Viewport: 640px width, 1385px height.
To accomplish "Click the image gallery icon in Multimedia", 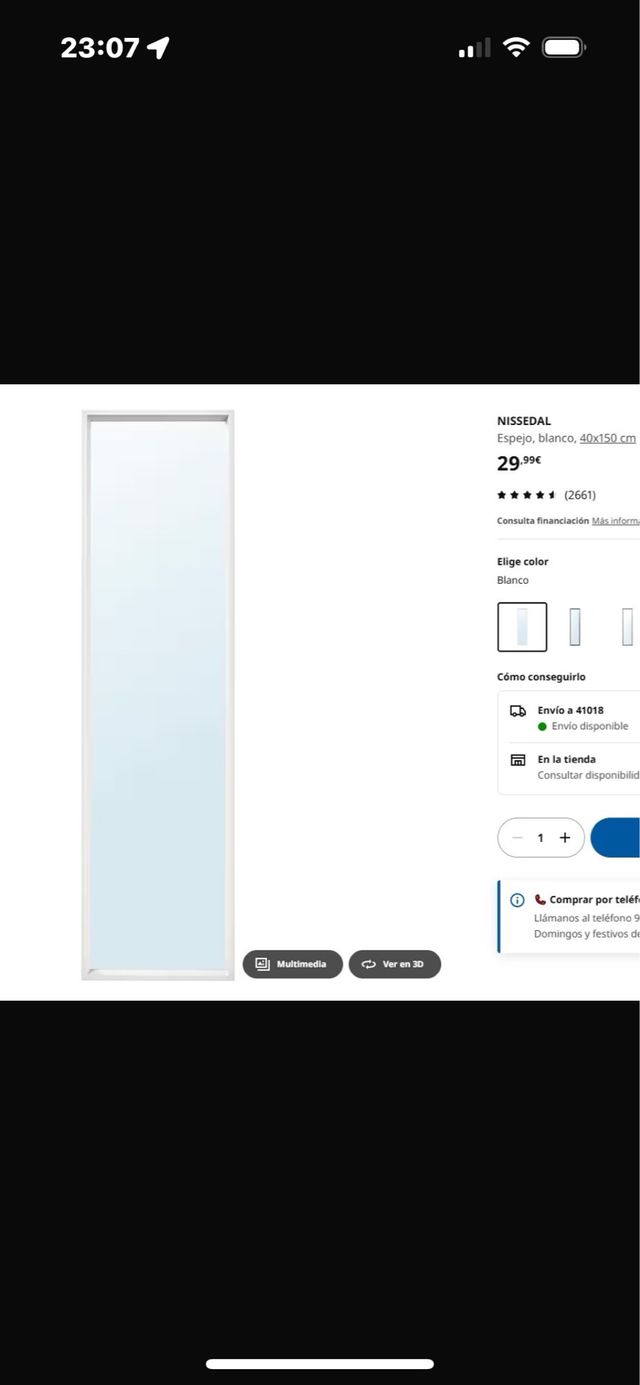I will (263, 964).
